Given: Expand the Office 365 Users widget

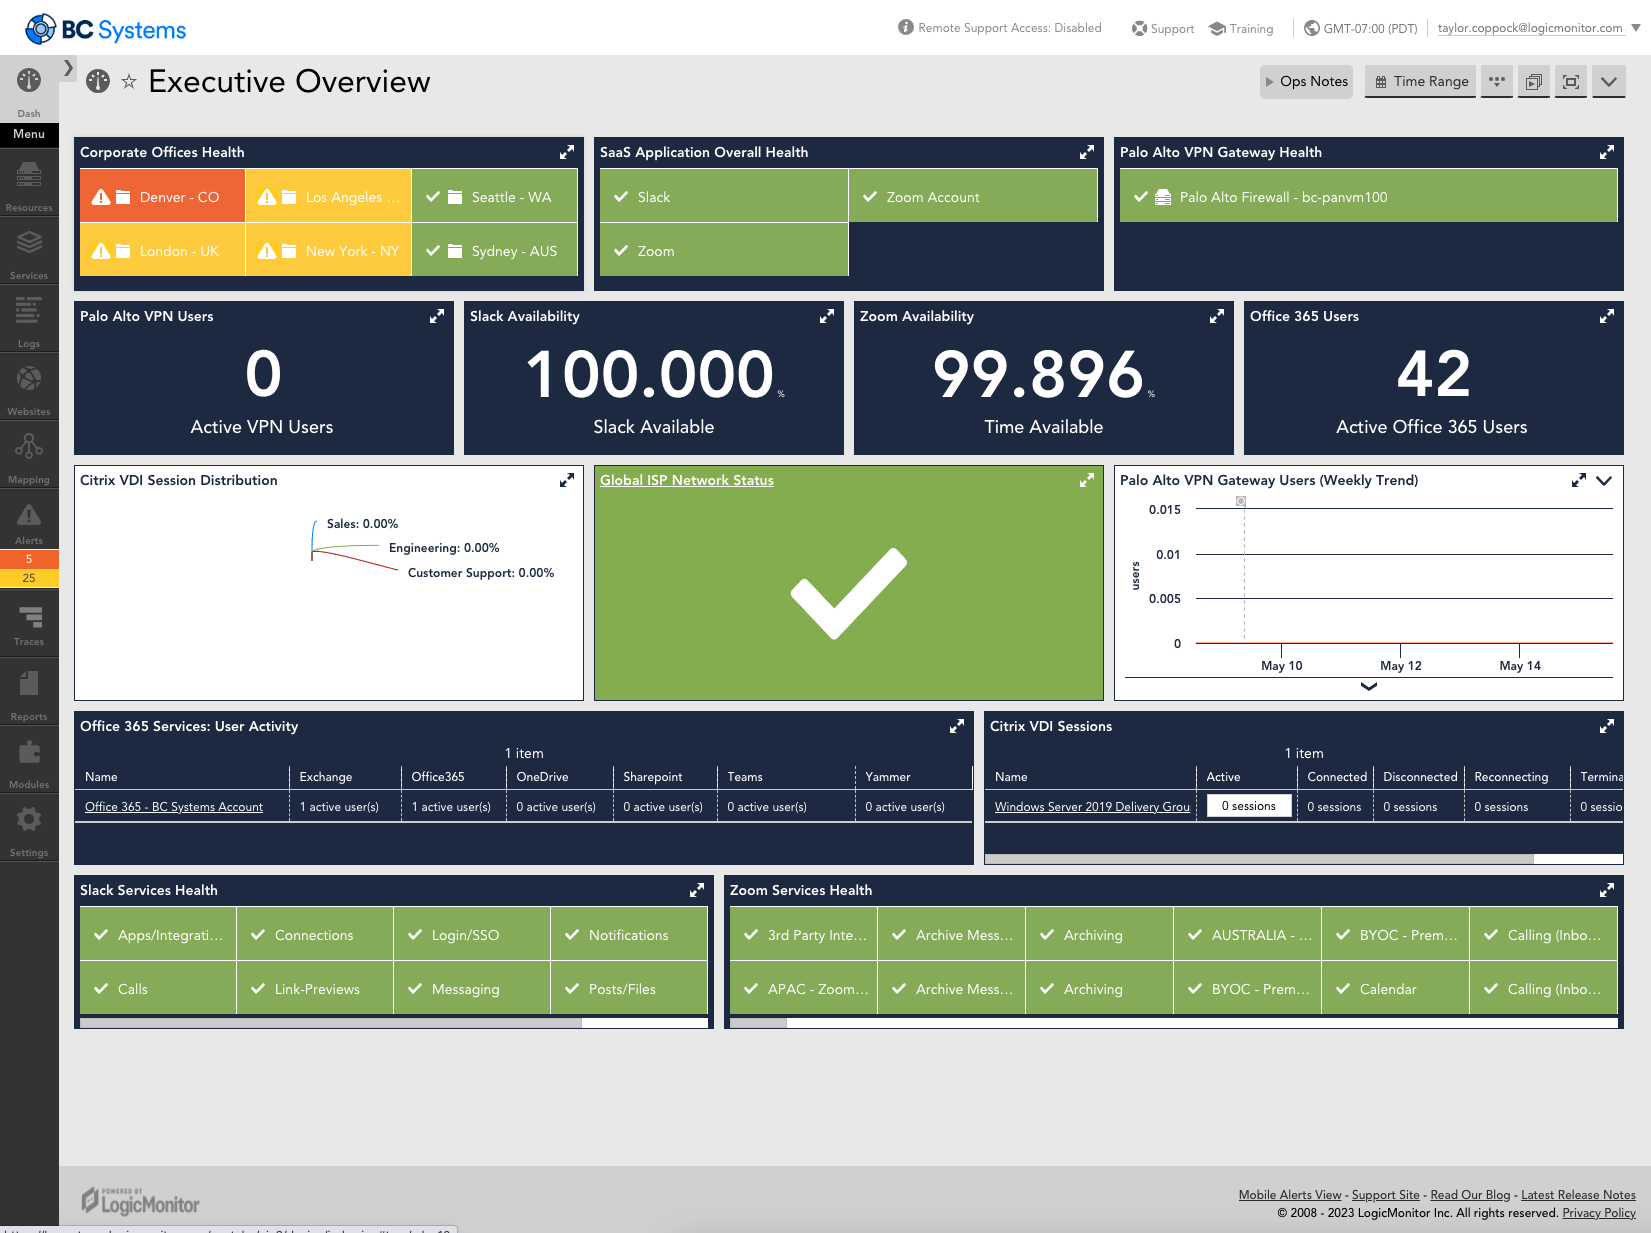Looking at the screenshot, I should [x=1607, y=316].
